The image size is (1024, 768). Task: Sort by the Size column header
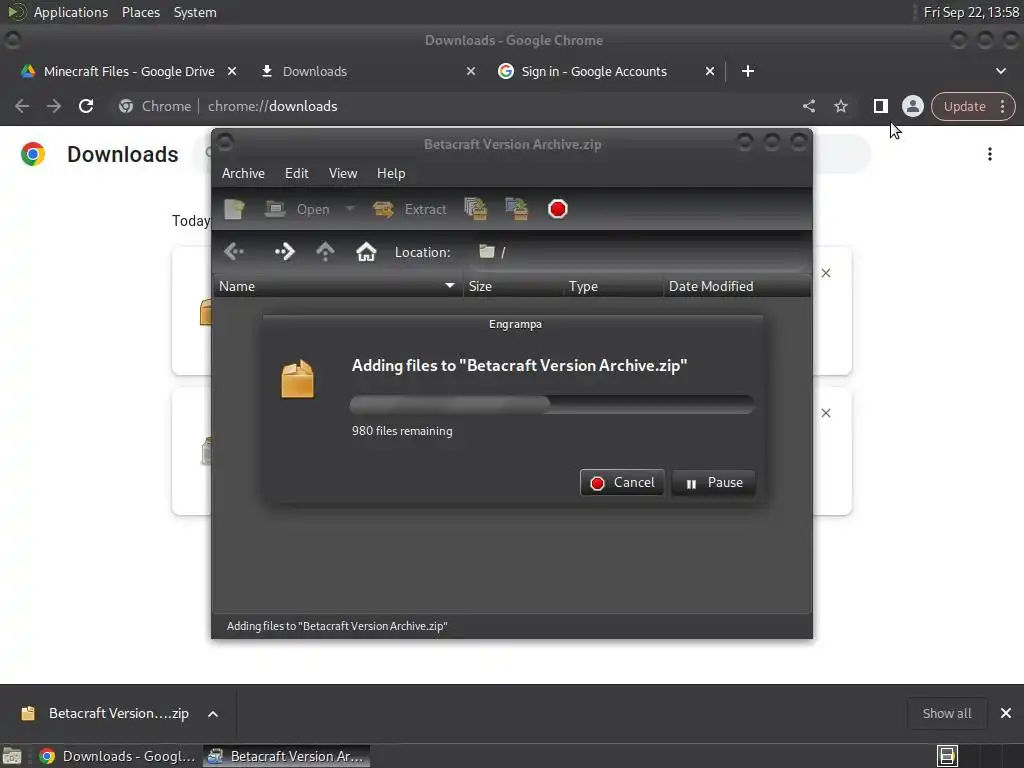(513, 286)
